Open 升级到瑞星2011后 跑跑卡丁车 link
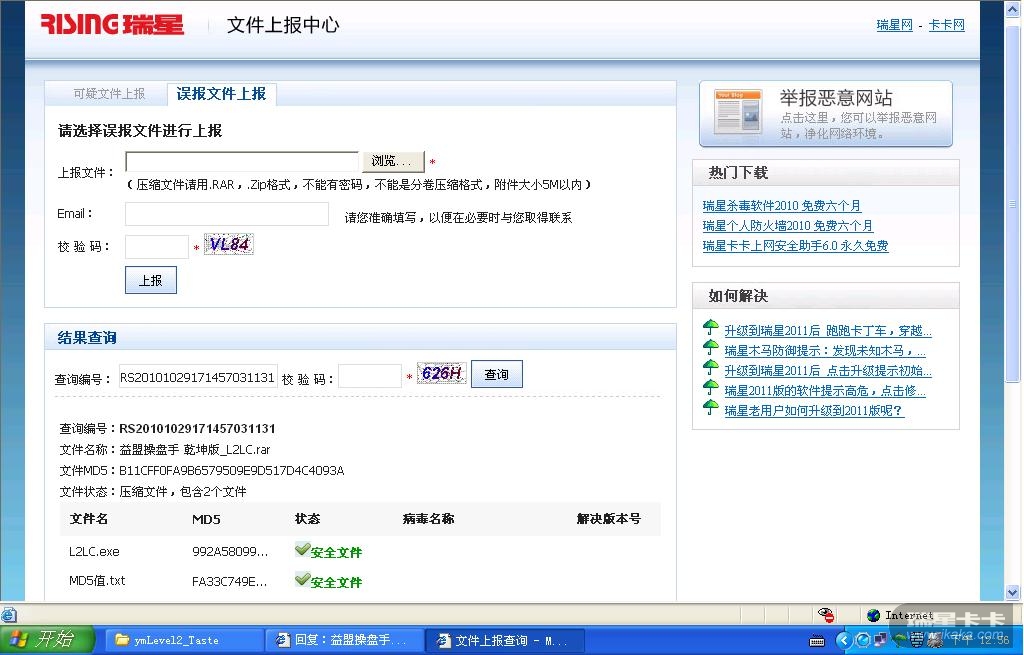This screenshot has width=1024, height=655. (x=827, y=331)
